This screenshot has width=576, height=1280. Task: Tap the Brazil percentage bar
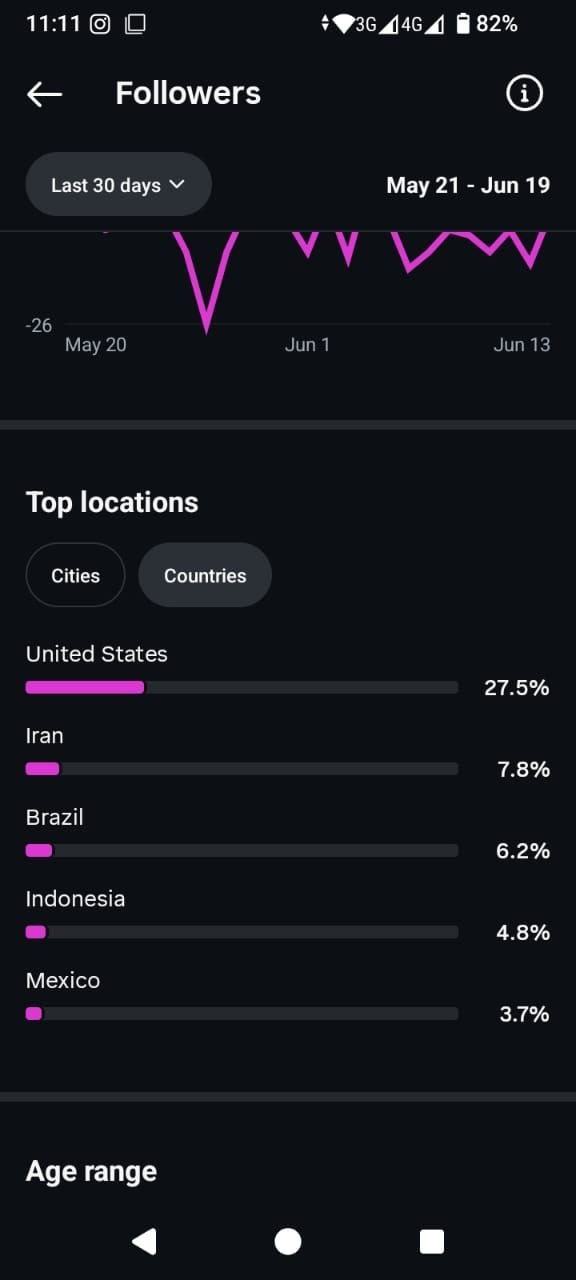pyautogui.click(x=242, y=850)
